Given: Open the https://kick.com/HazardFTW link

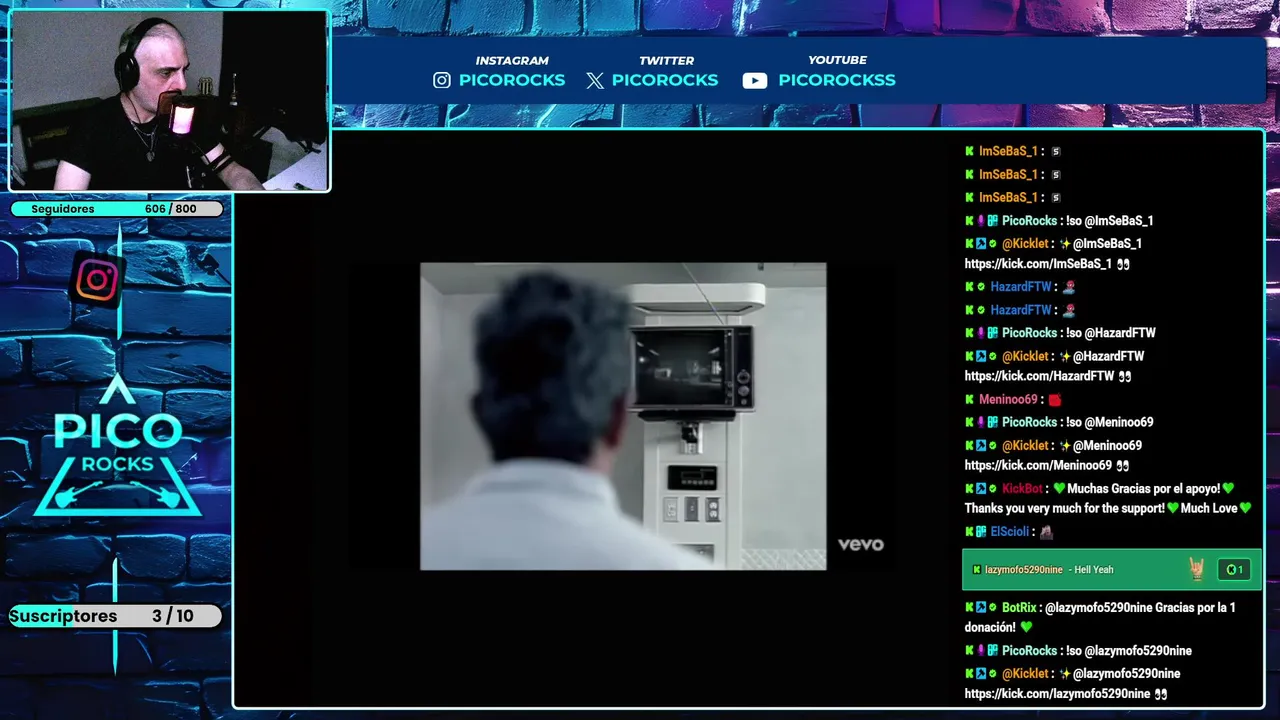Looking at the screenshot, I should 1039,376.
